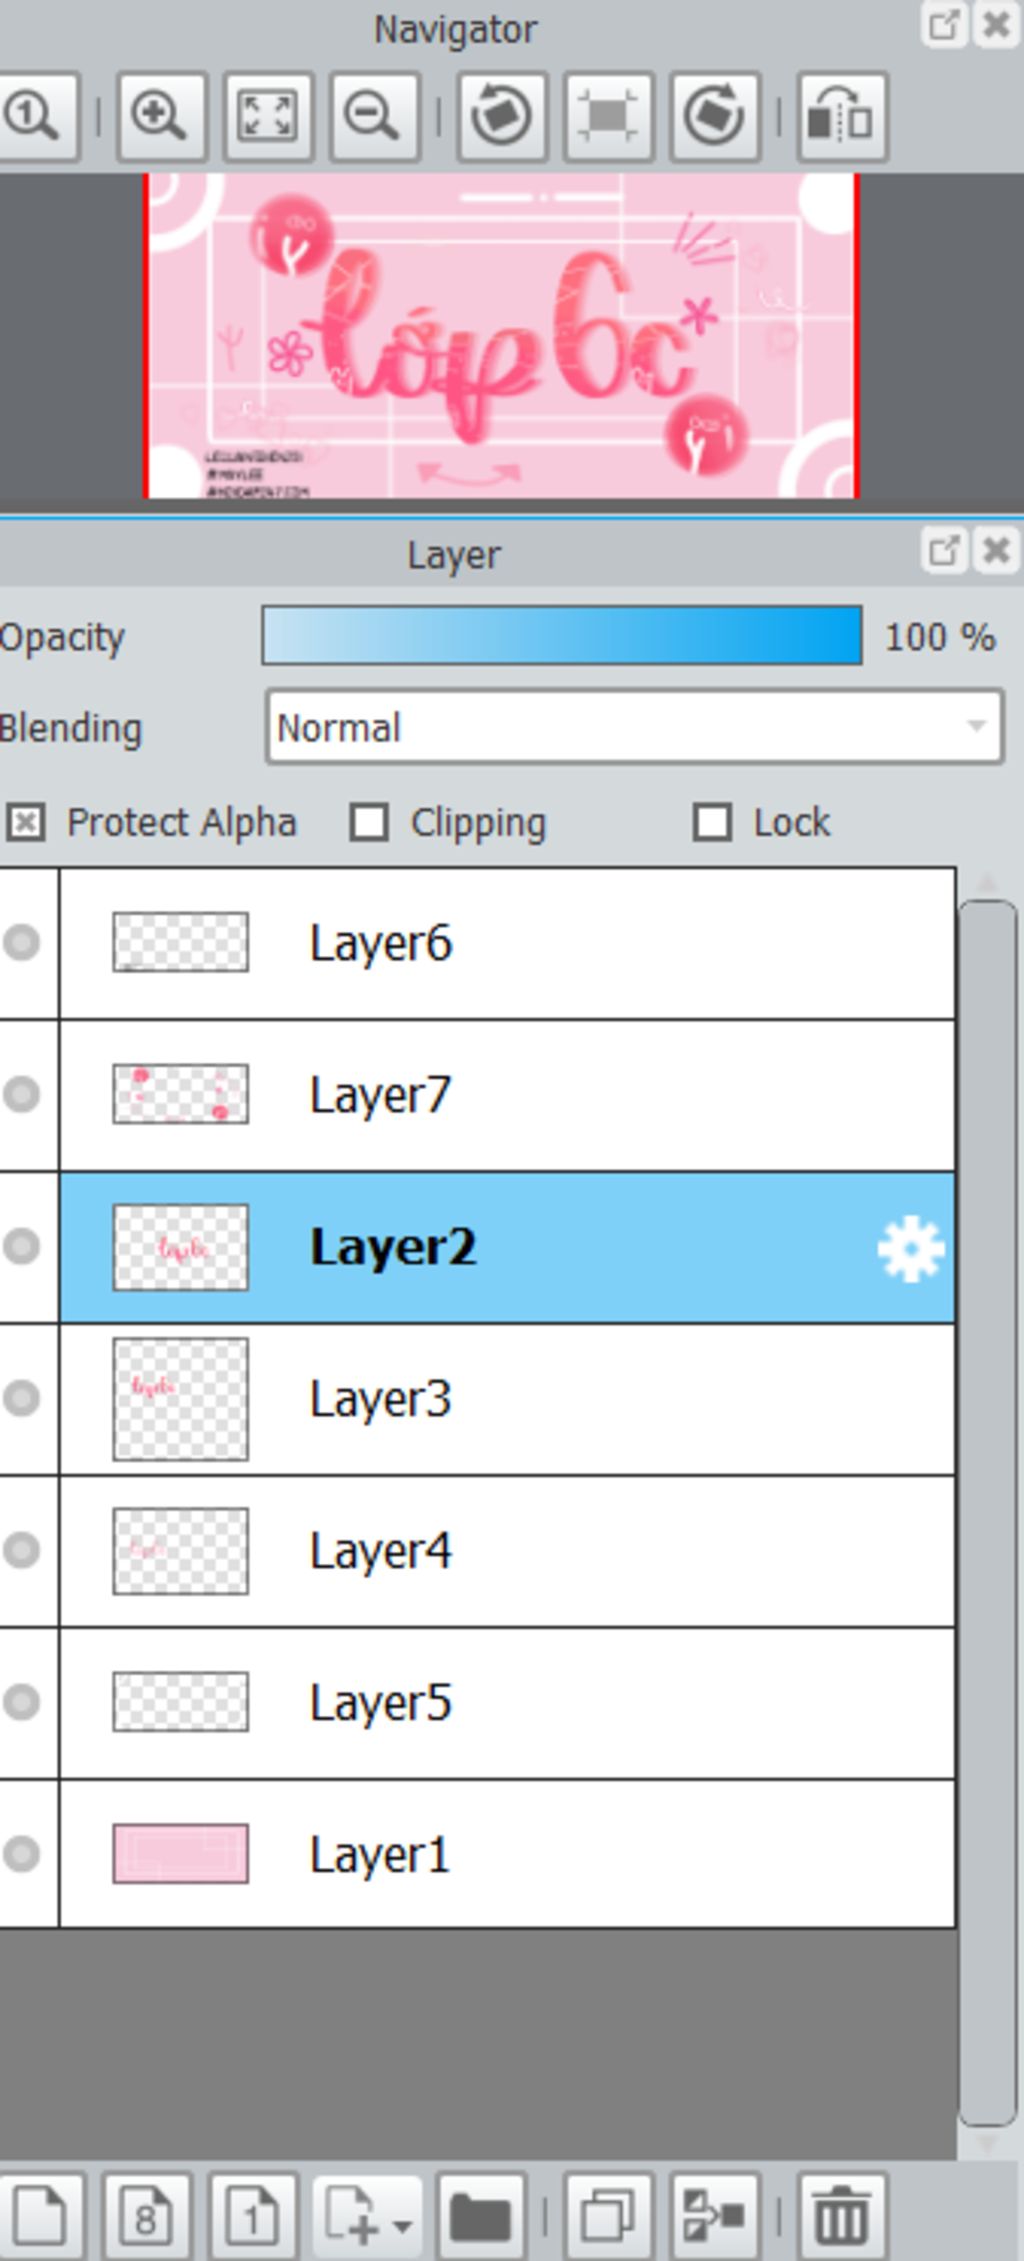
Task: Open the Blending mode dropdown
Action: tap(635, 728)
